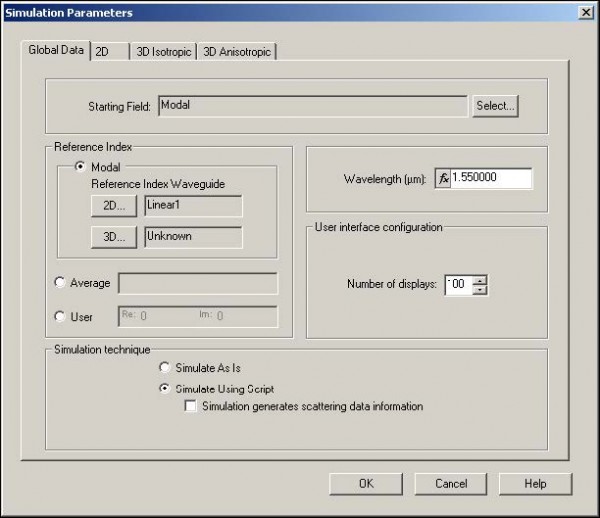600x518 pixels.
Task: Open the 2D tab
Action: 110,52
